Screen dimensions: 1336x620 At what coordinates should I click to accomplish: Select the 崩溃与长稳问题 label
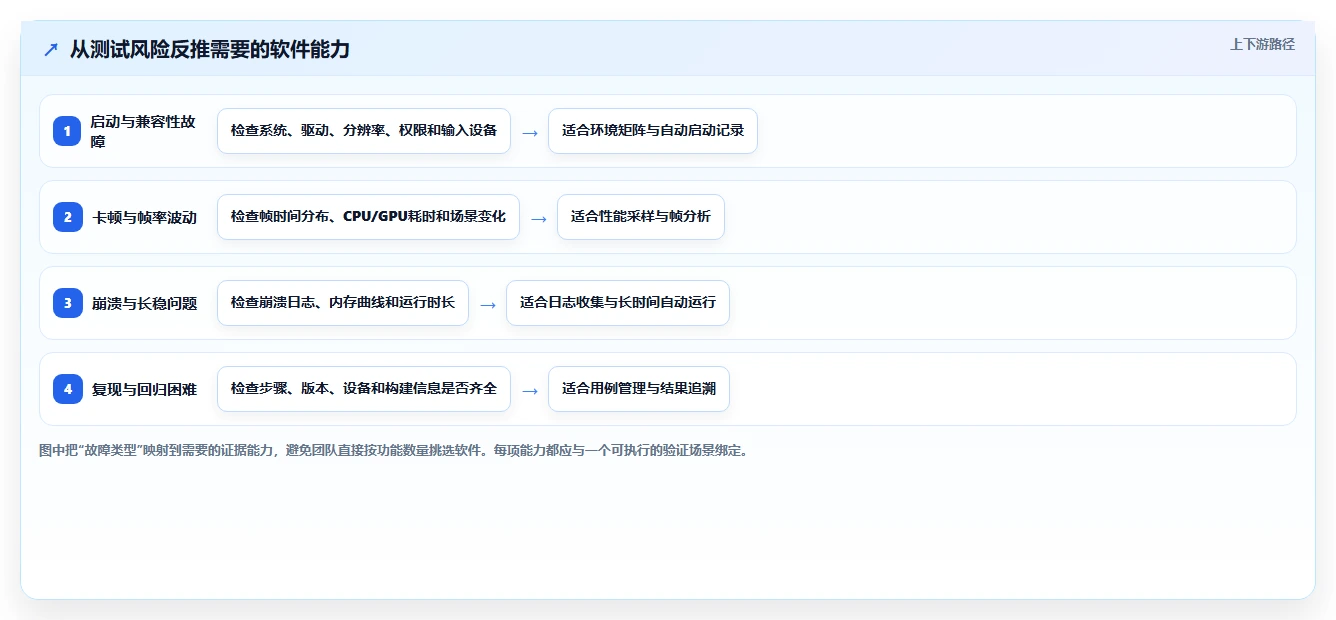[145, 303]
